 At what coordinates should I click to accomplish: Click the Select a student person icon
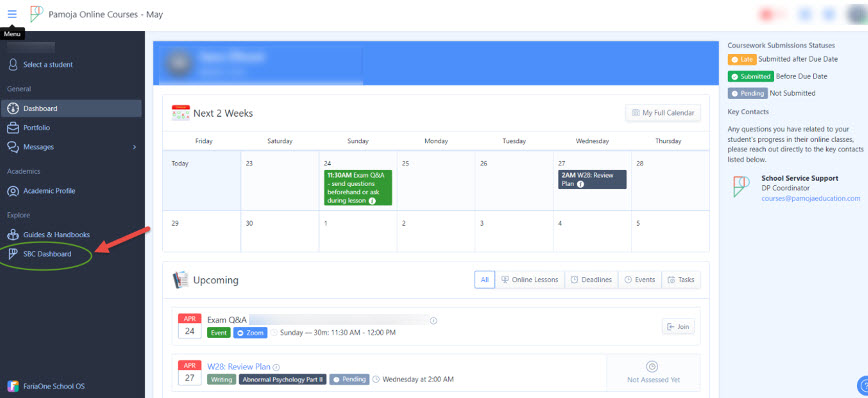click(x=13, y=65)
